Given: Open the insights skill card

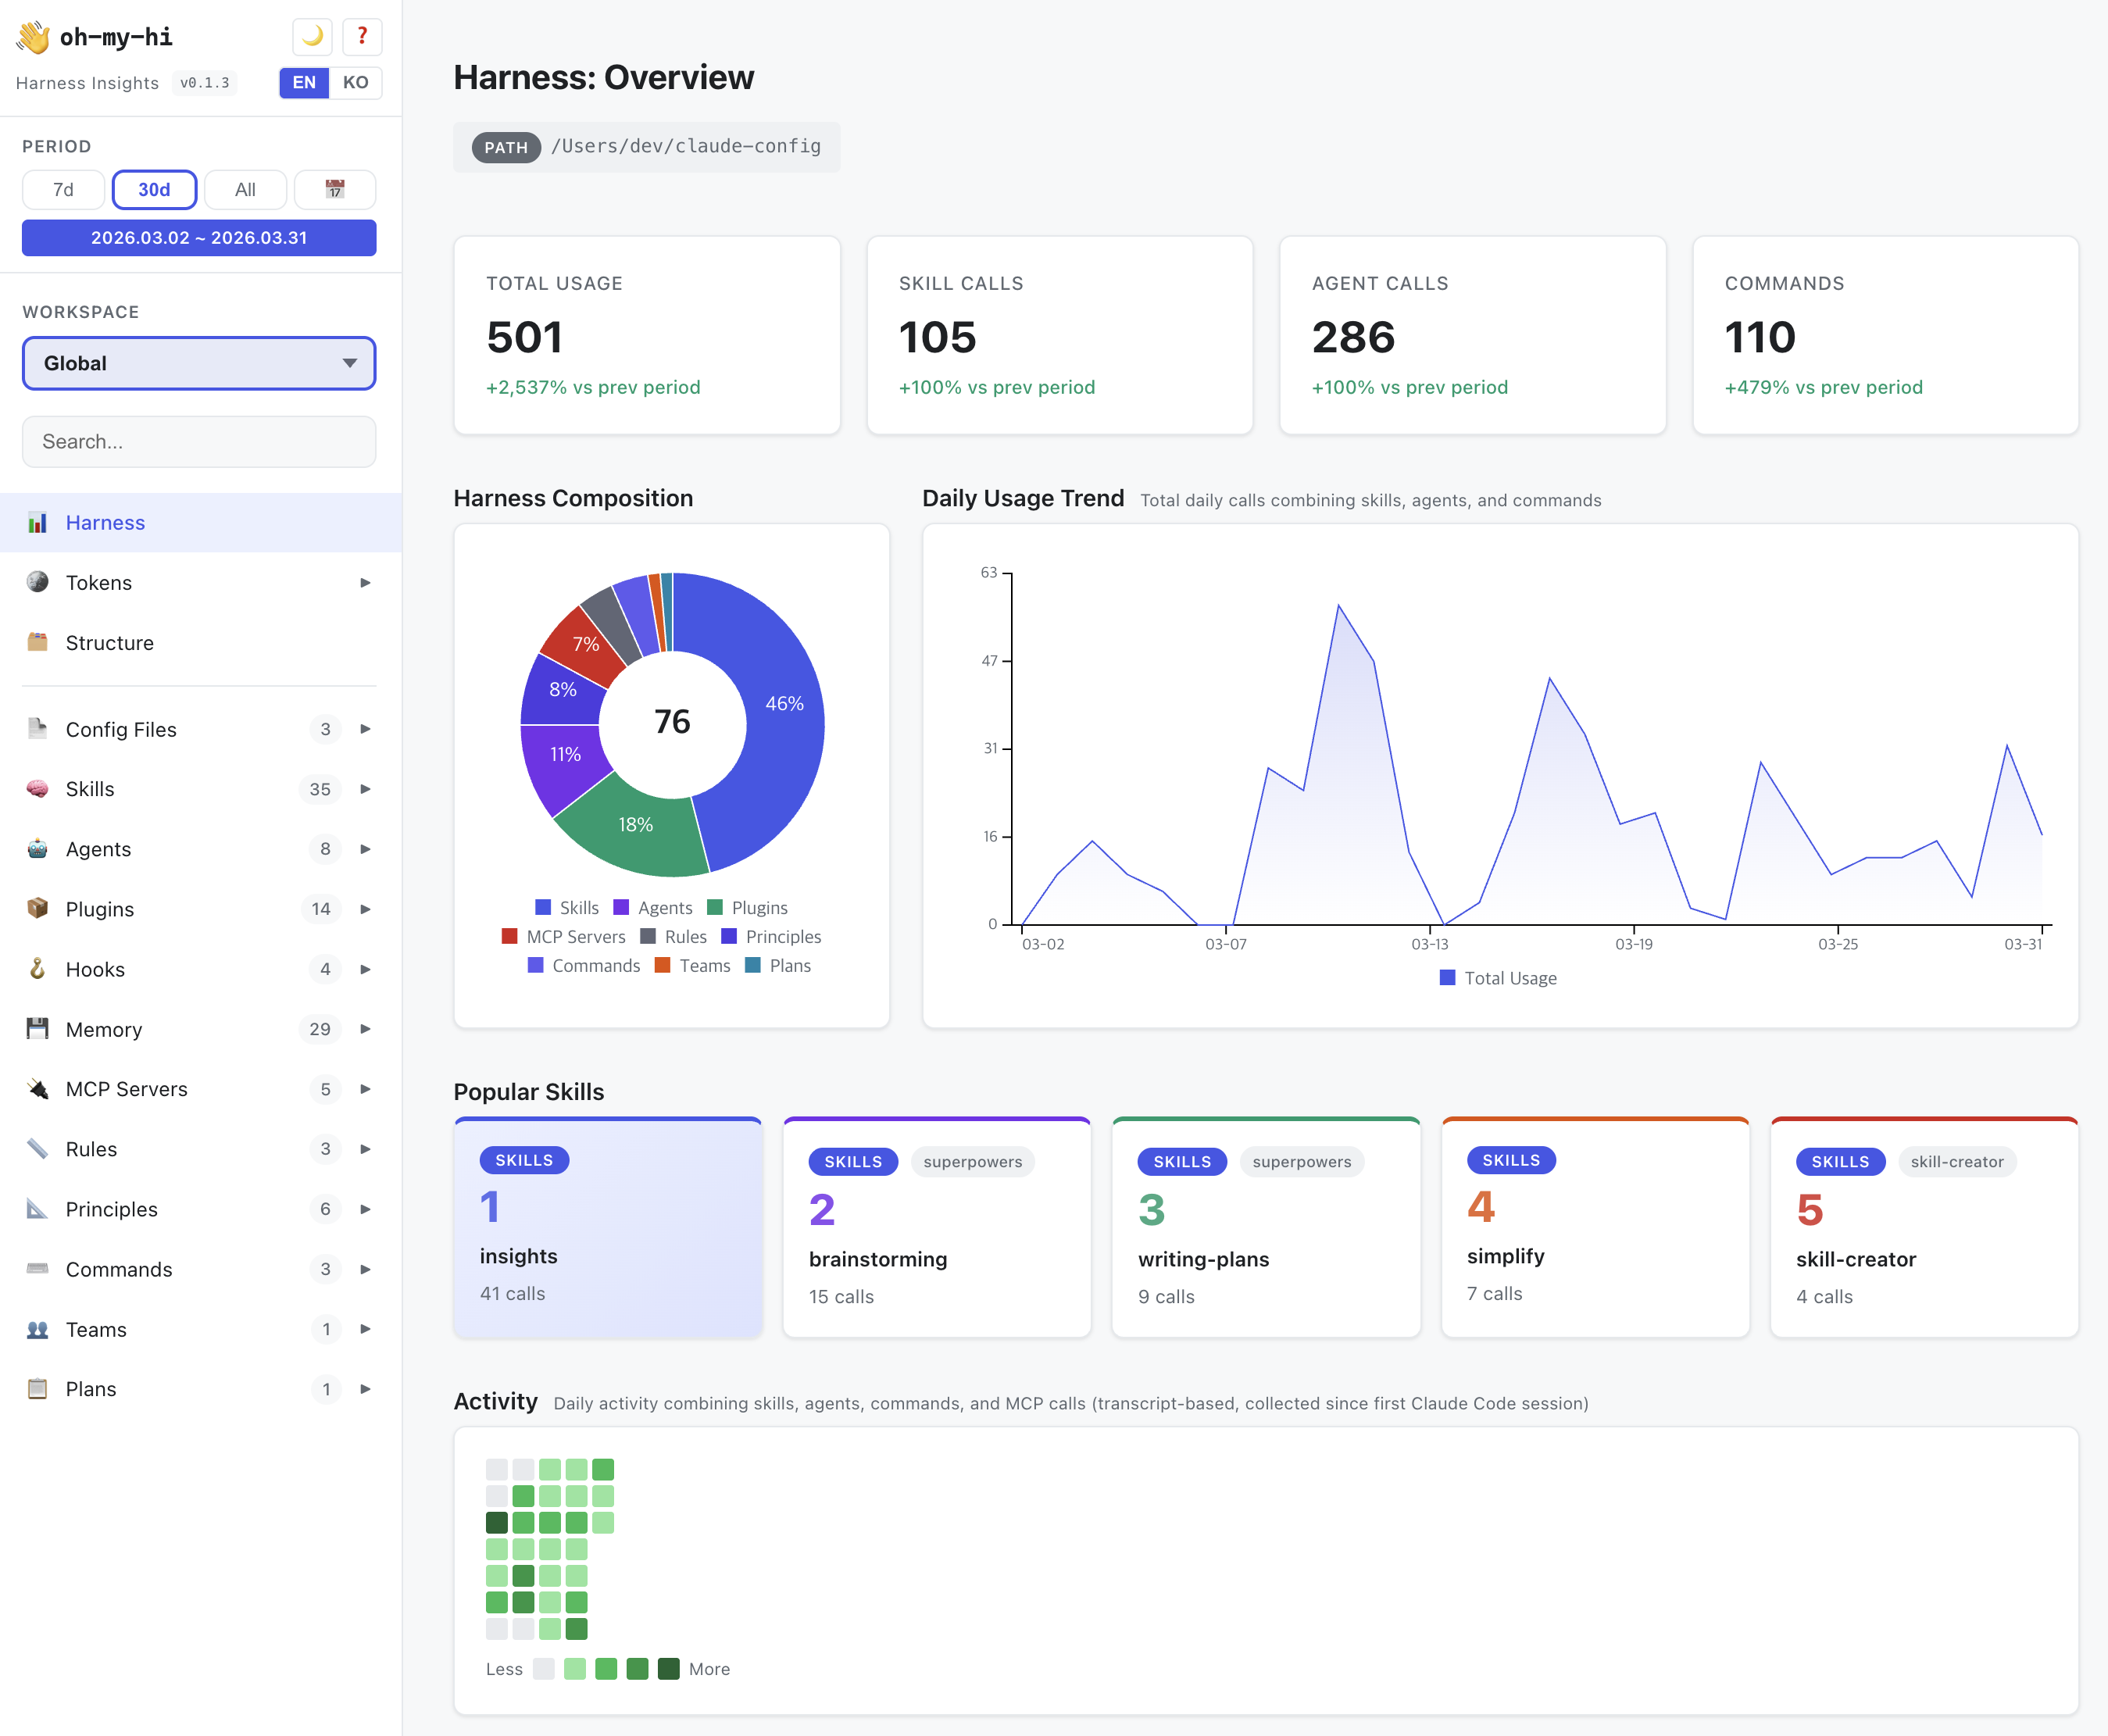Looking at the screenshot, I should click(607, 1228).
